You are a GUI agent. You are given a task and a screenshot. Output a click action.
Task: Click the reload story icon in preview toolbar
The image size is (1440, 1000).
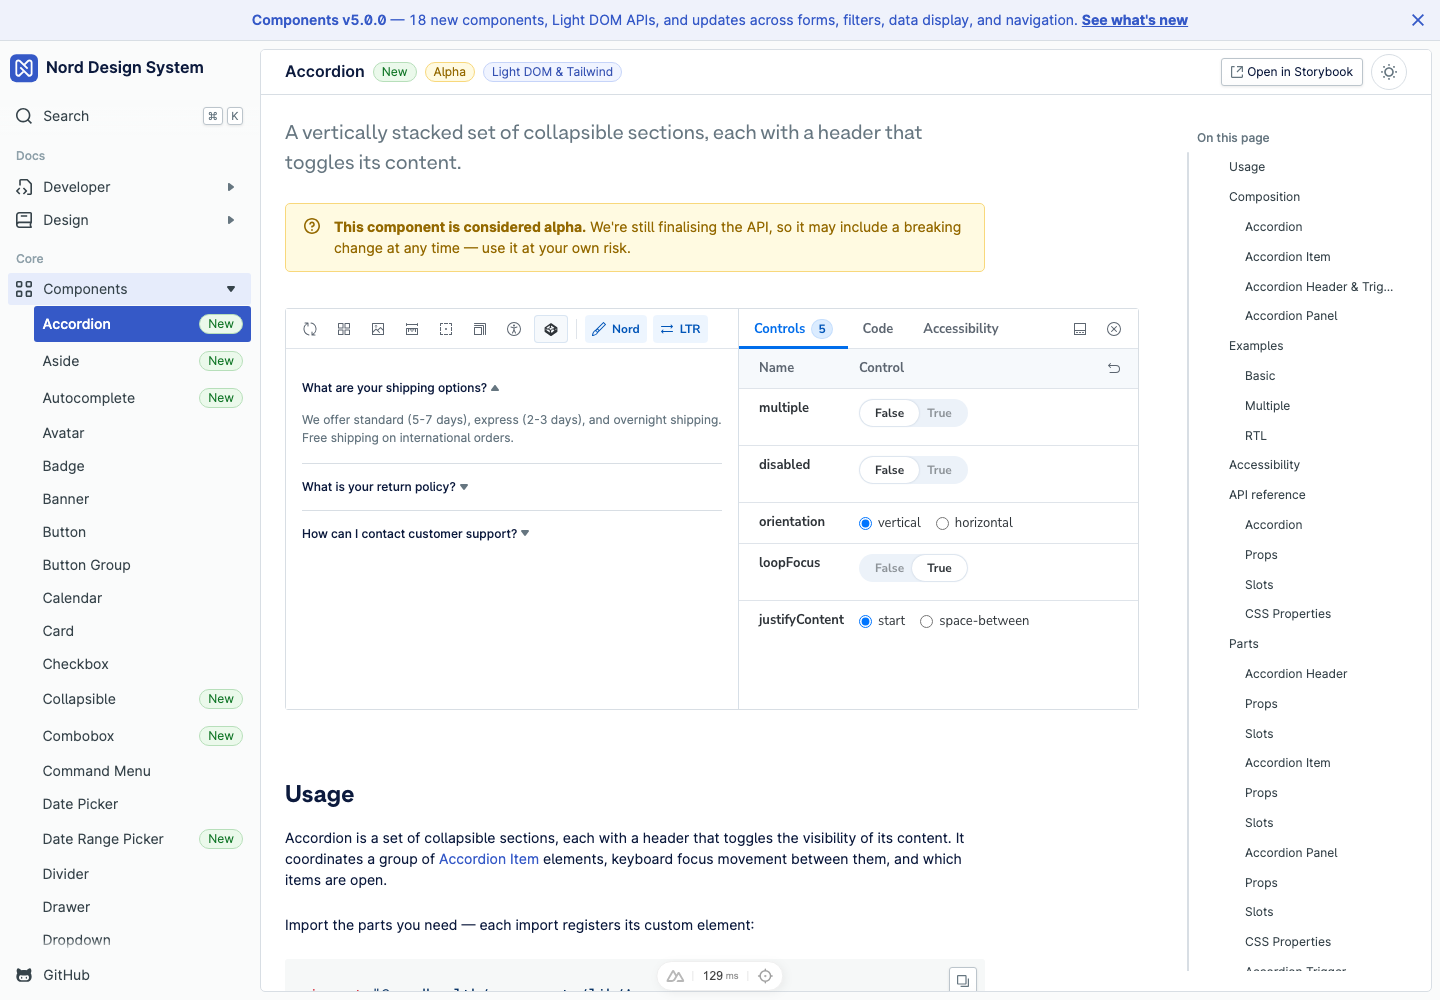coord(310,329)
